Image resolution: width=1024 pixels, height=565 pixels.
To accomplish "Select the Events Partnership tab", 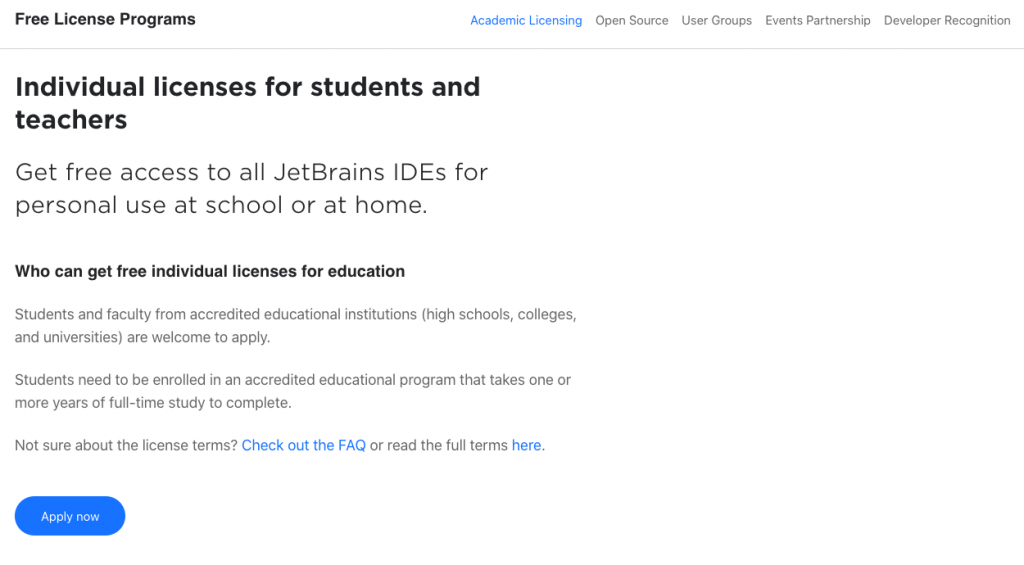I will tap(818, 20).
